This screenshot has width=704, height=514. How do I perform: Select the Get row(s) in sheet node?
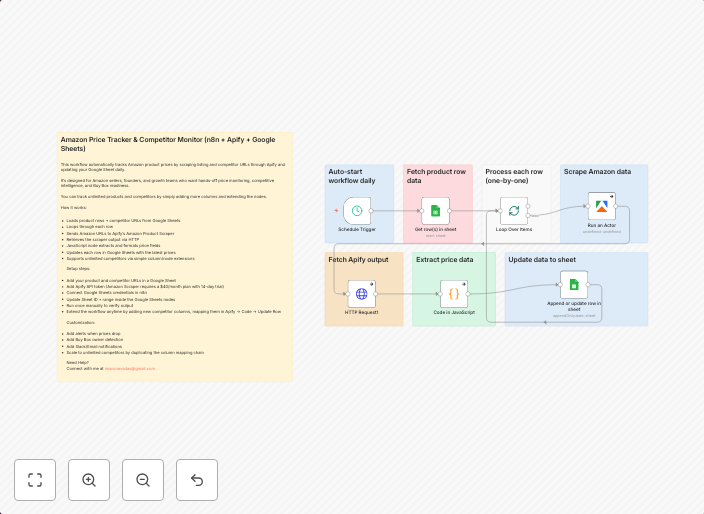(435, 211)
